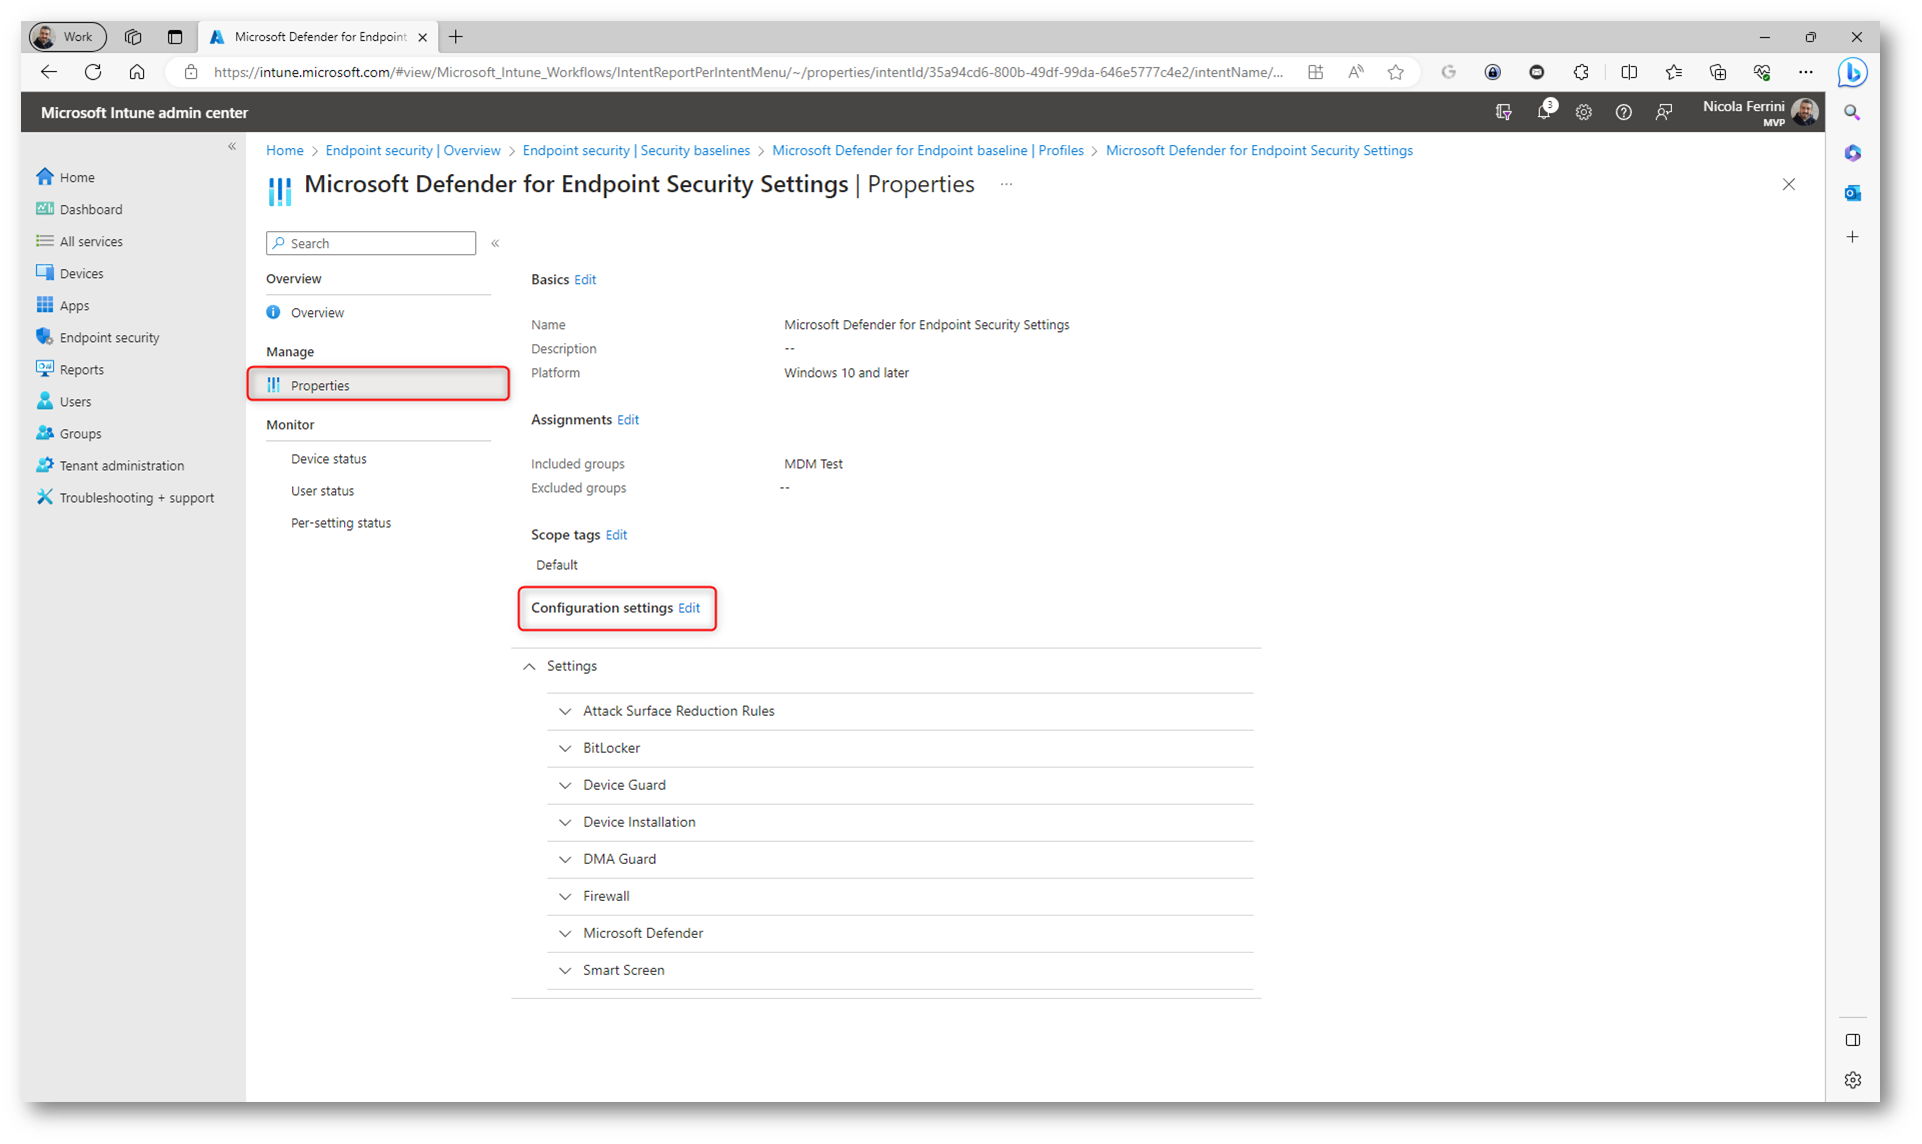The image size is (1922, 1144).
Task: Open the ellipsis more options beside the title
Action: [1006, 184]
